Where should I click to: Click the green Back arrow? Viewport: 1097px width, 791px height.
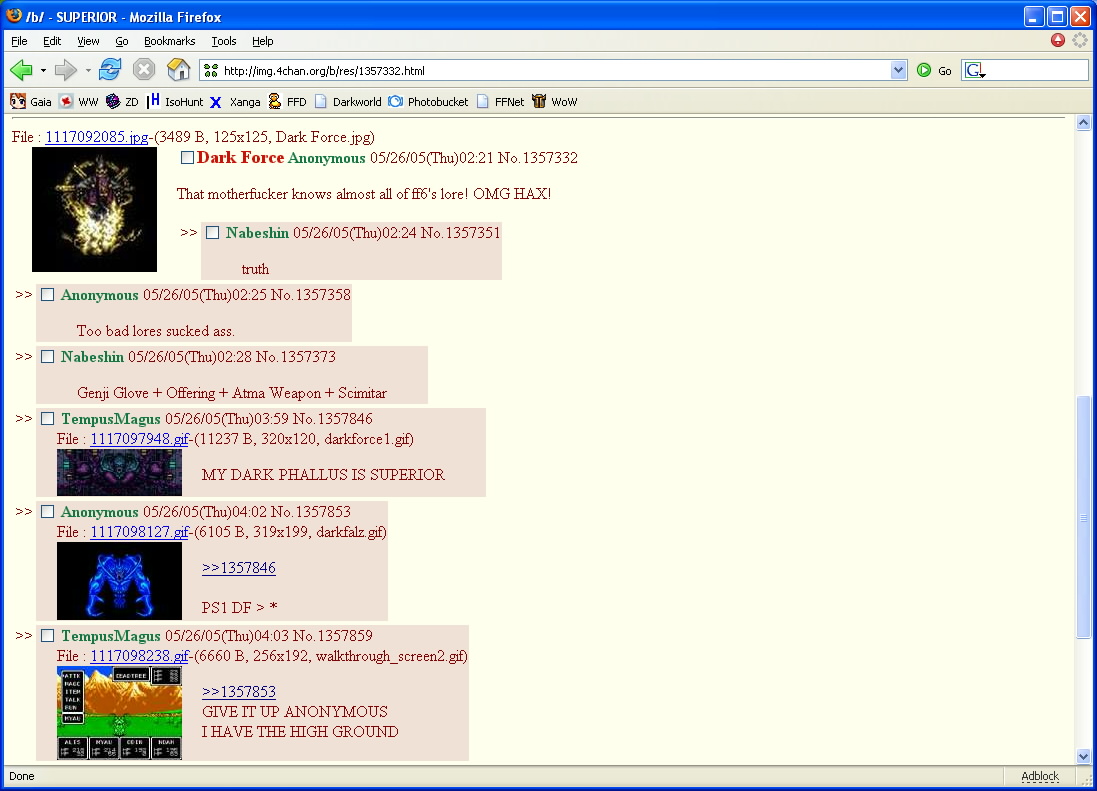[x=21, y=70]
